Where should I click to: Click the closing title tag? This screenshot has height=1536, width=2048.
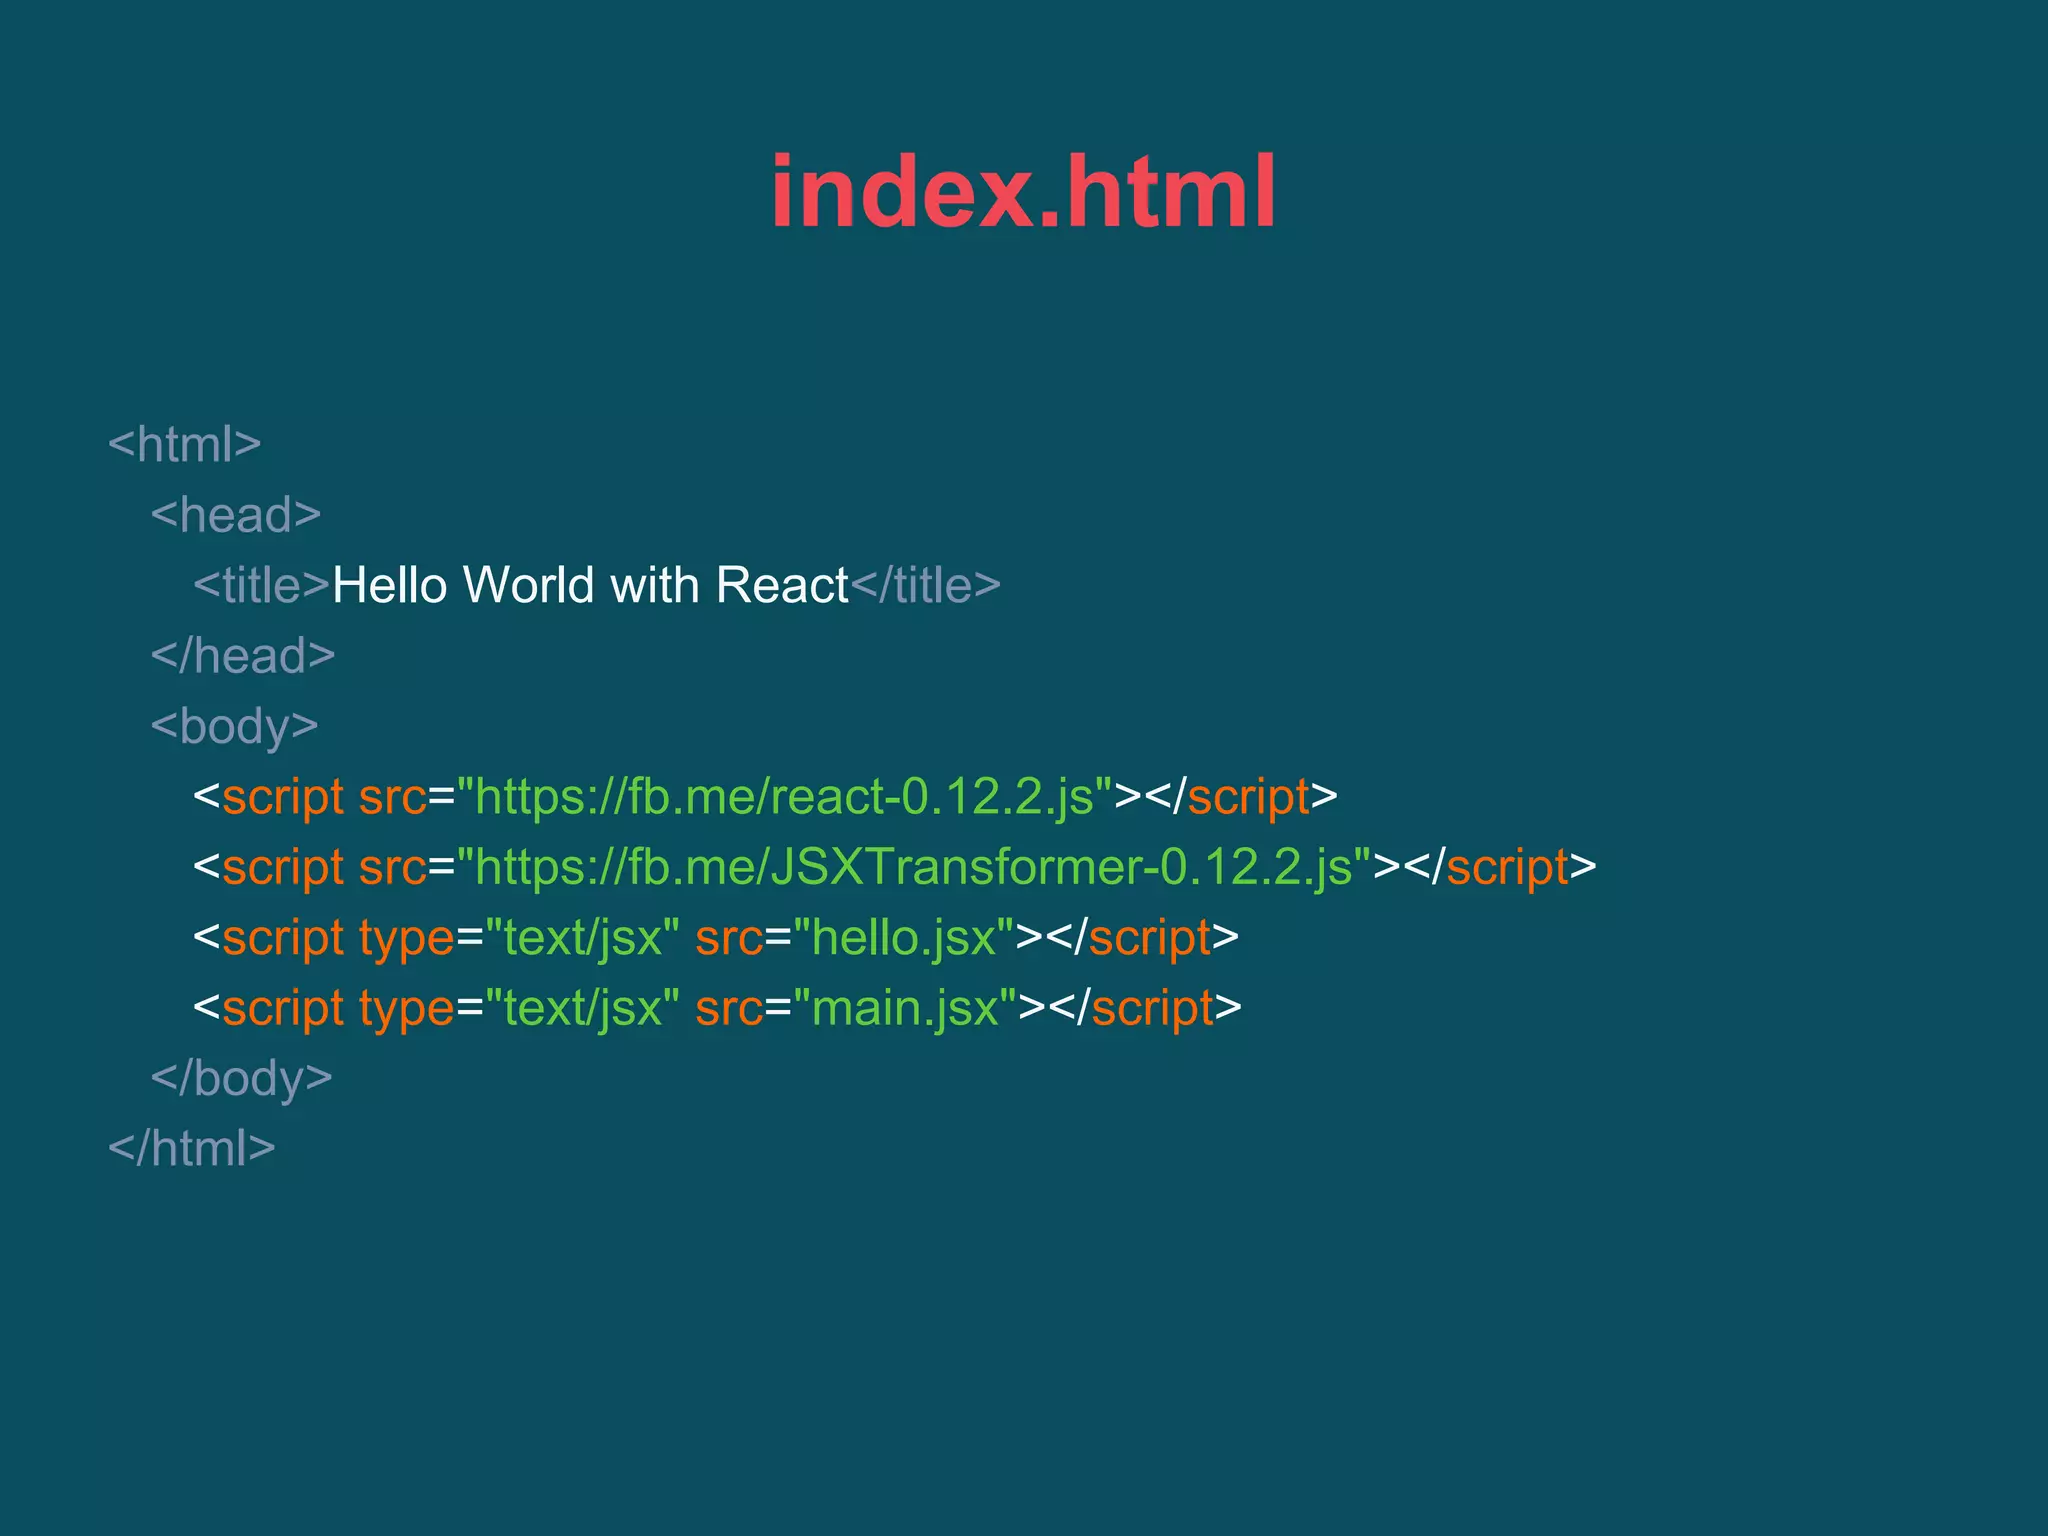tap(925, 585)
